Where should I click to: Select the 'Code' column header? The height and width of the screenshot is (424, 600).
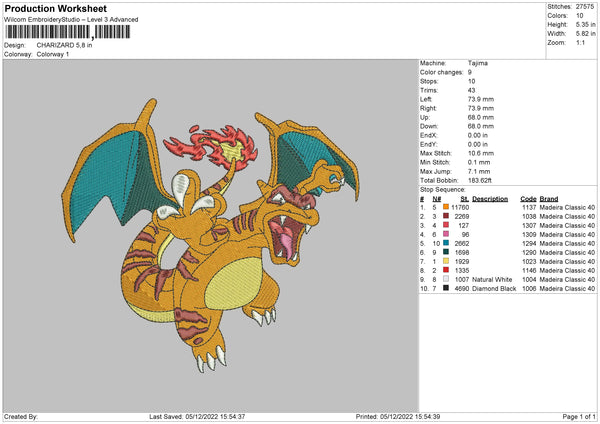click(528, 199)
